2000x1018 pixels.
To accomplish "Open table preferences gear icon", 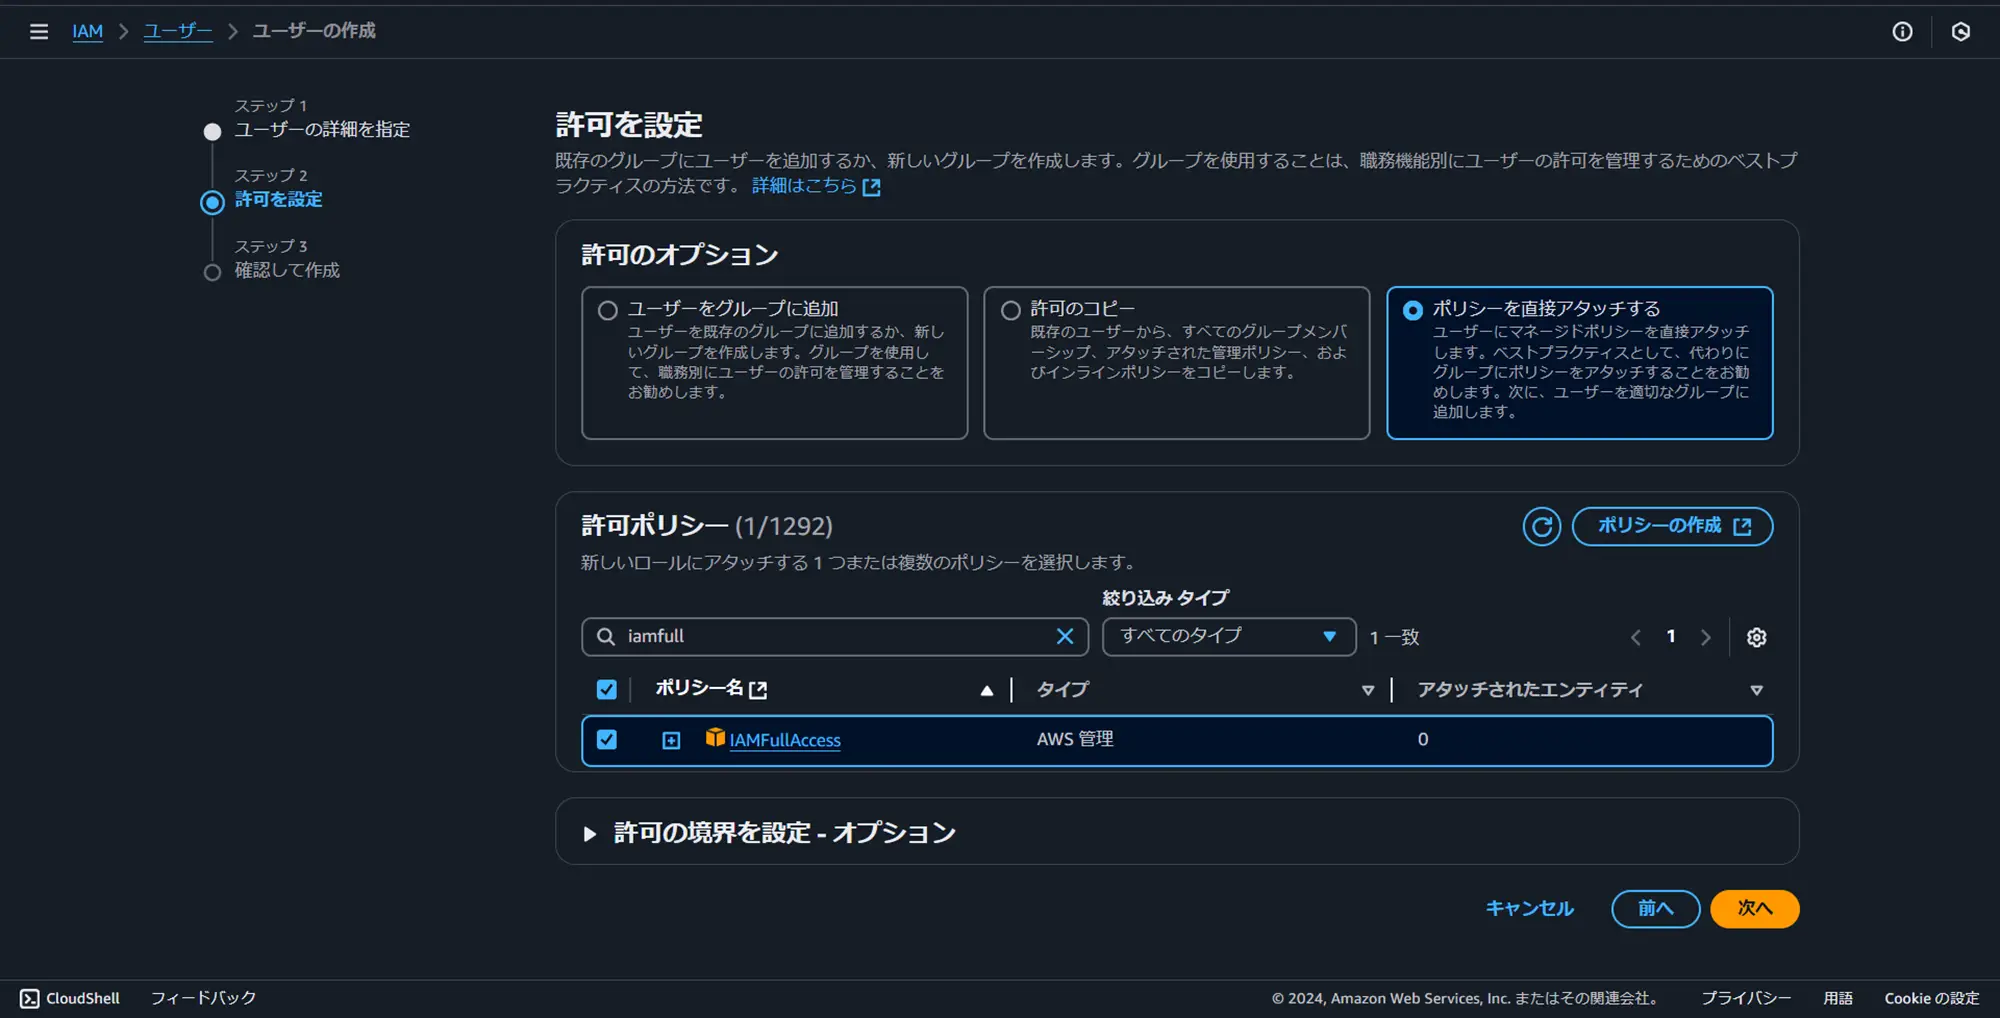I will (1756, 637).
